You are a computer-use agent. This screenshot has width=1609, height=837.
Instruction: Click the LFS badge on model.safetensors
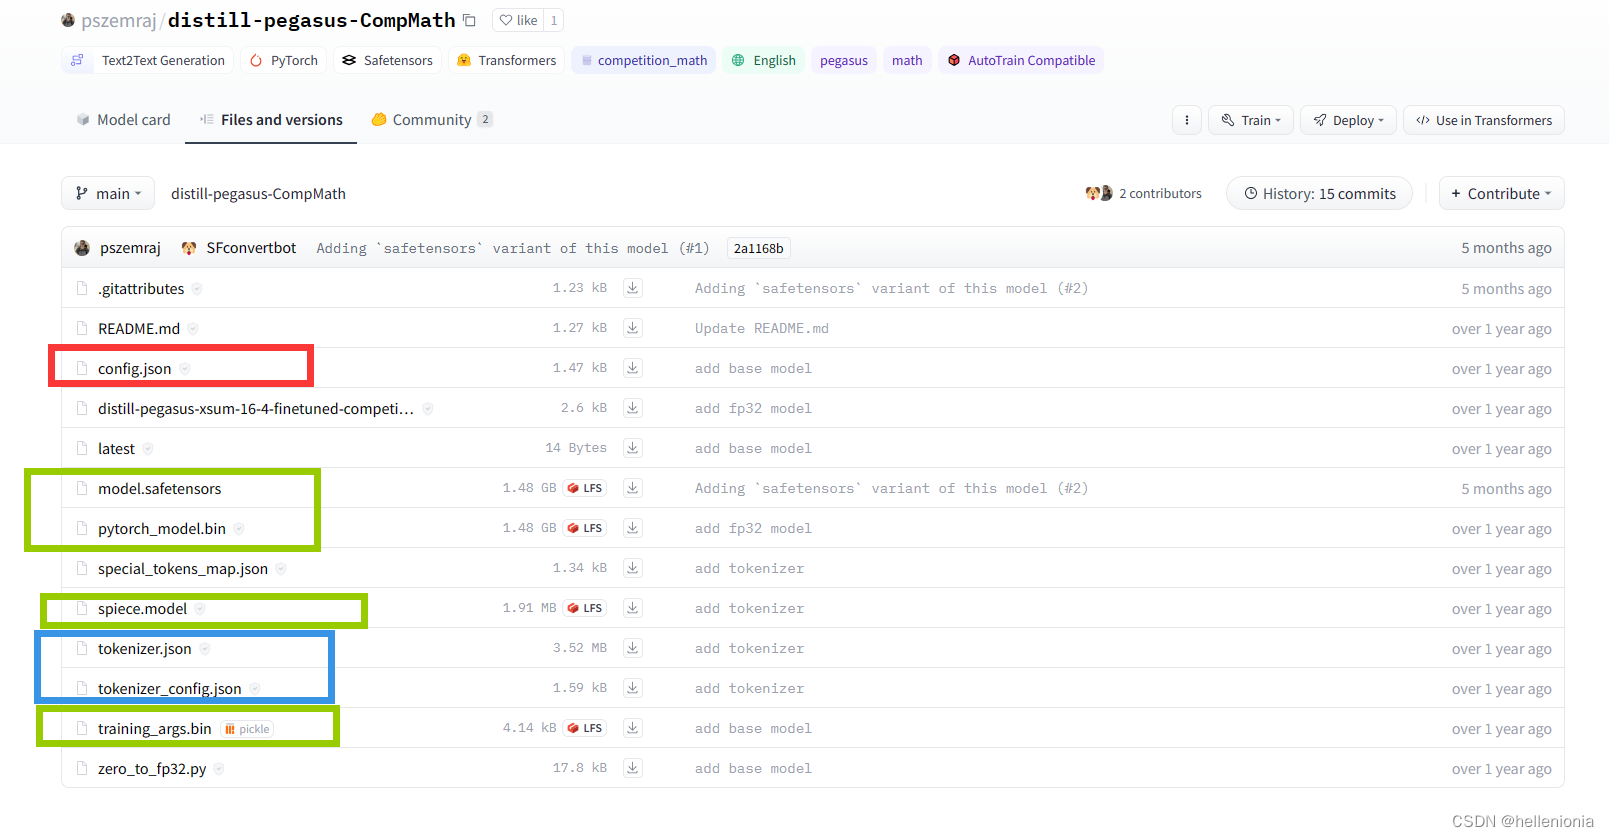click(x=585, y=488)
